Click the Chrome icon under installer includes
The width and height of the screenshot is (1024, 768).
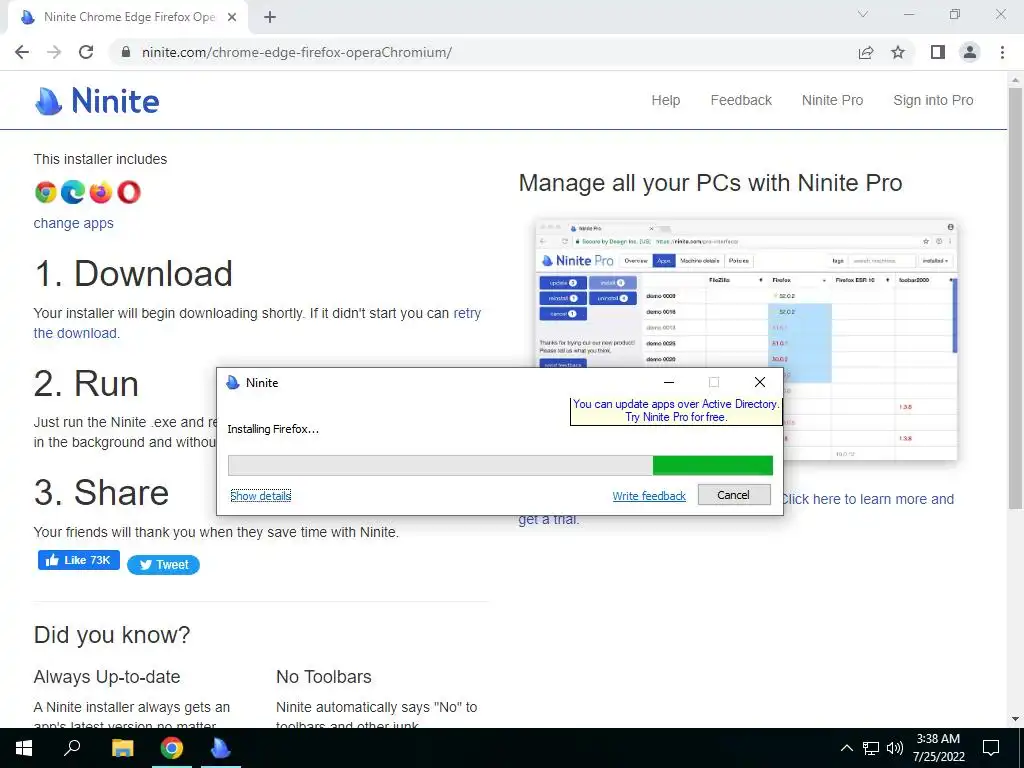(x=46, y=192)
